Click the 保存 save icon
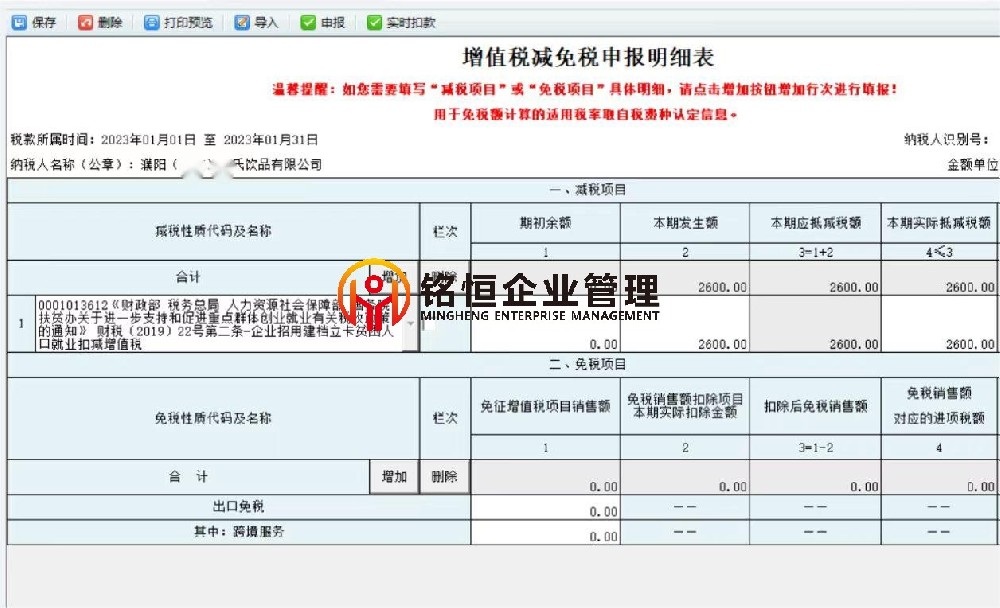Image resolution: width=1000 pixels, height=608 pixels. click(20, 23)
